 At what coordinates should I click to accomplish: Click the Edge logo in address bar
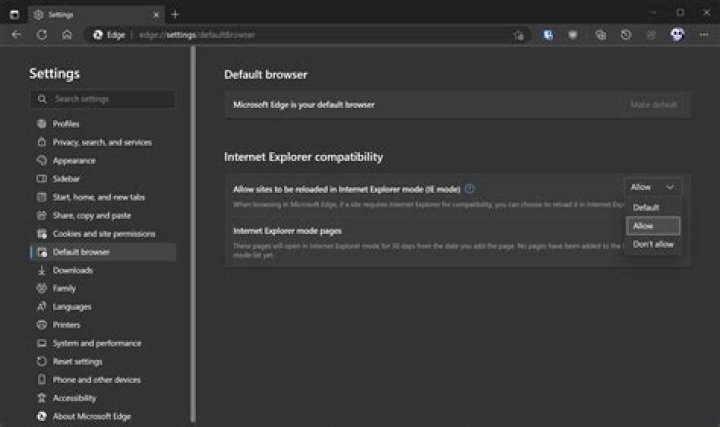click(98, 35)
